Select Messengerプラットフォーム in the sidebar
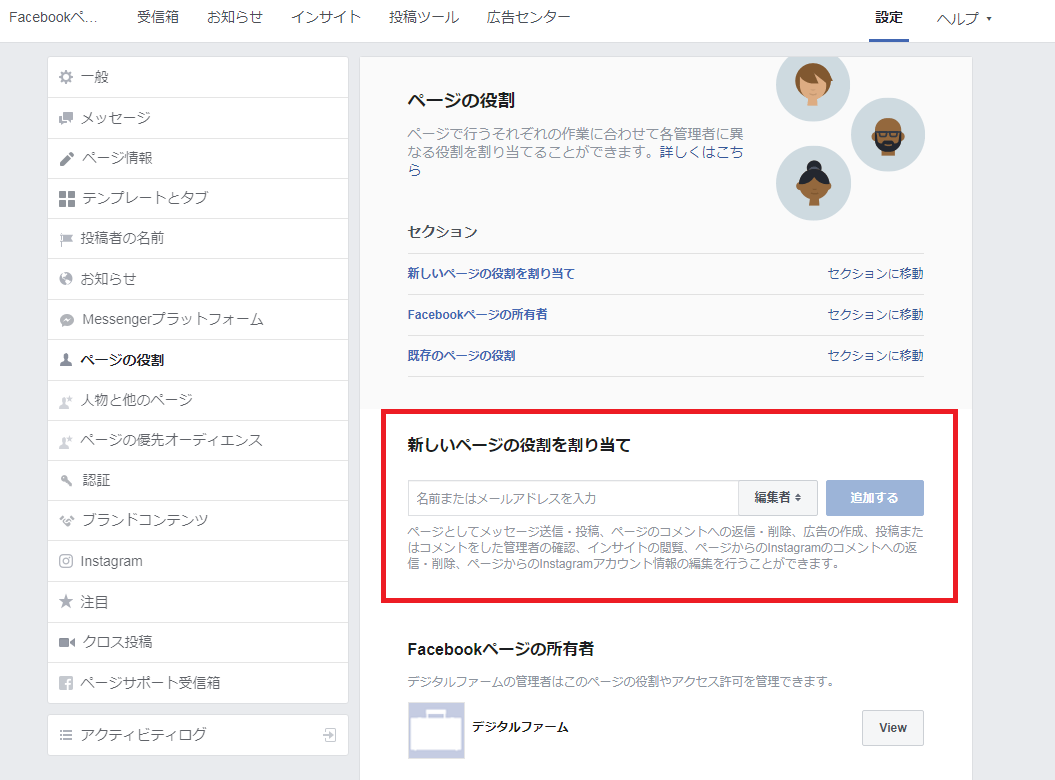This screenshot has width=1055, height=780. 198,320
